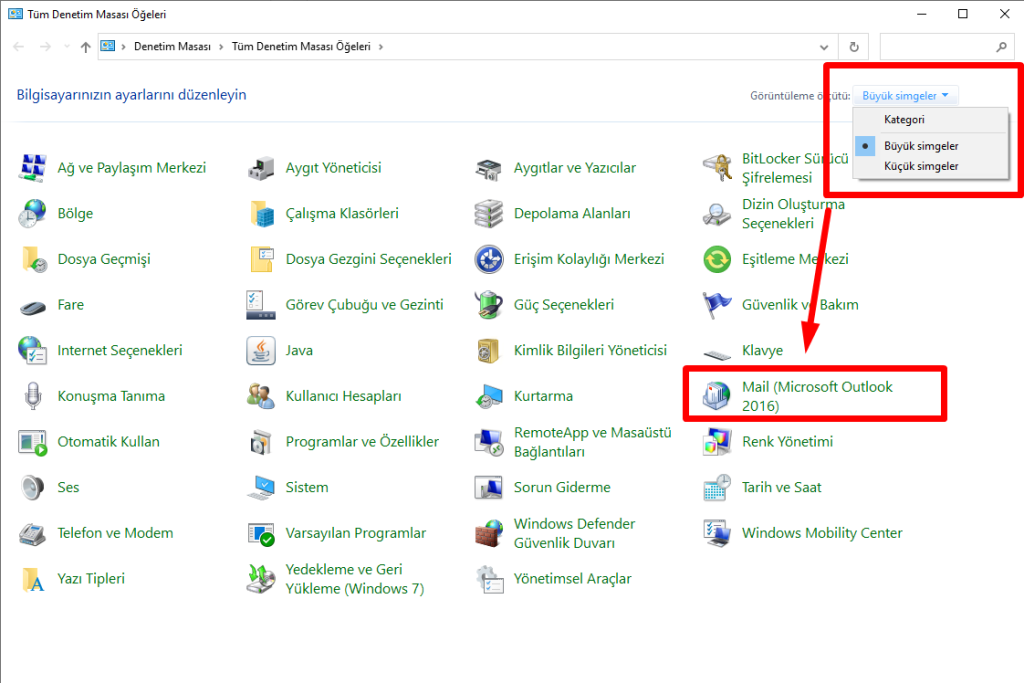Click the Programlar ve Özellikler link

coord(362,442)
